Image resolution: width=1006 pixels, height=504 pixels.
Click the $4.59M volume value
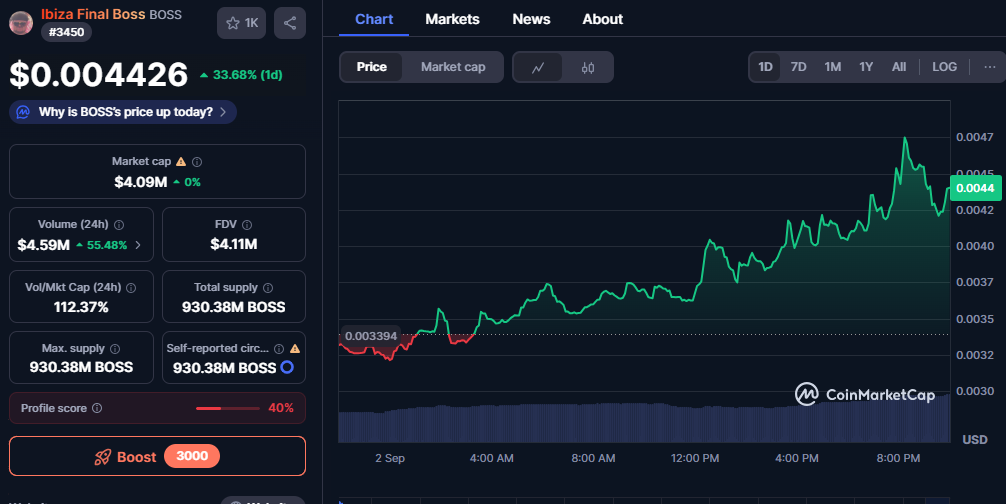(x=44, y=245)
